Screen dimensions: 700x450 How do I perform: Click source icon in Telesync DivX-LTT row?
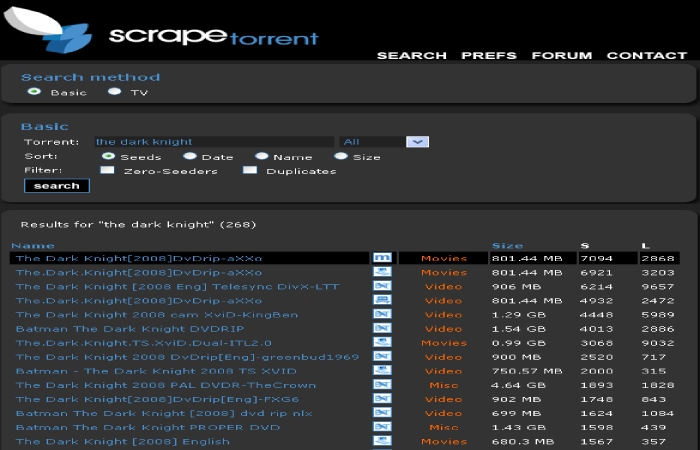click(x=382, y=286)
